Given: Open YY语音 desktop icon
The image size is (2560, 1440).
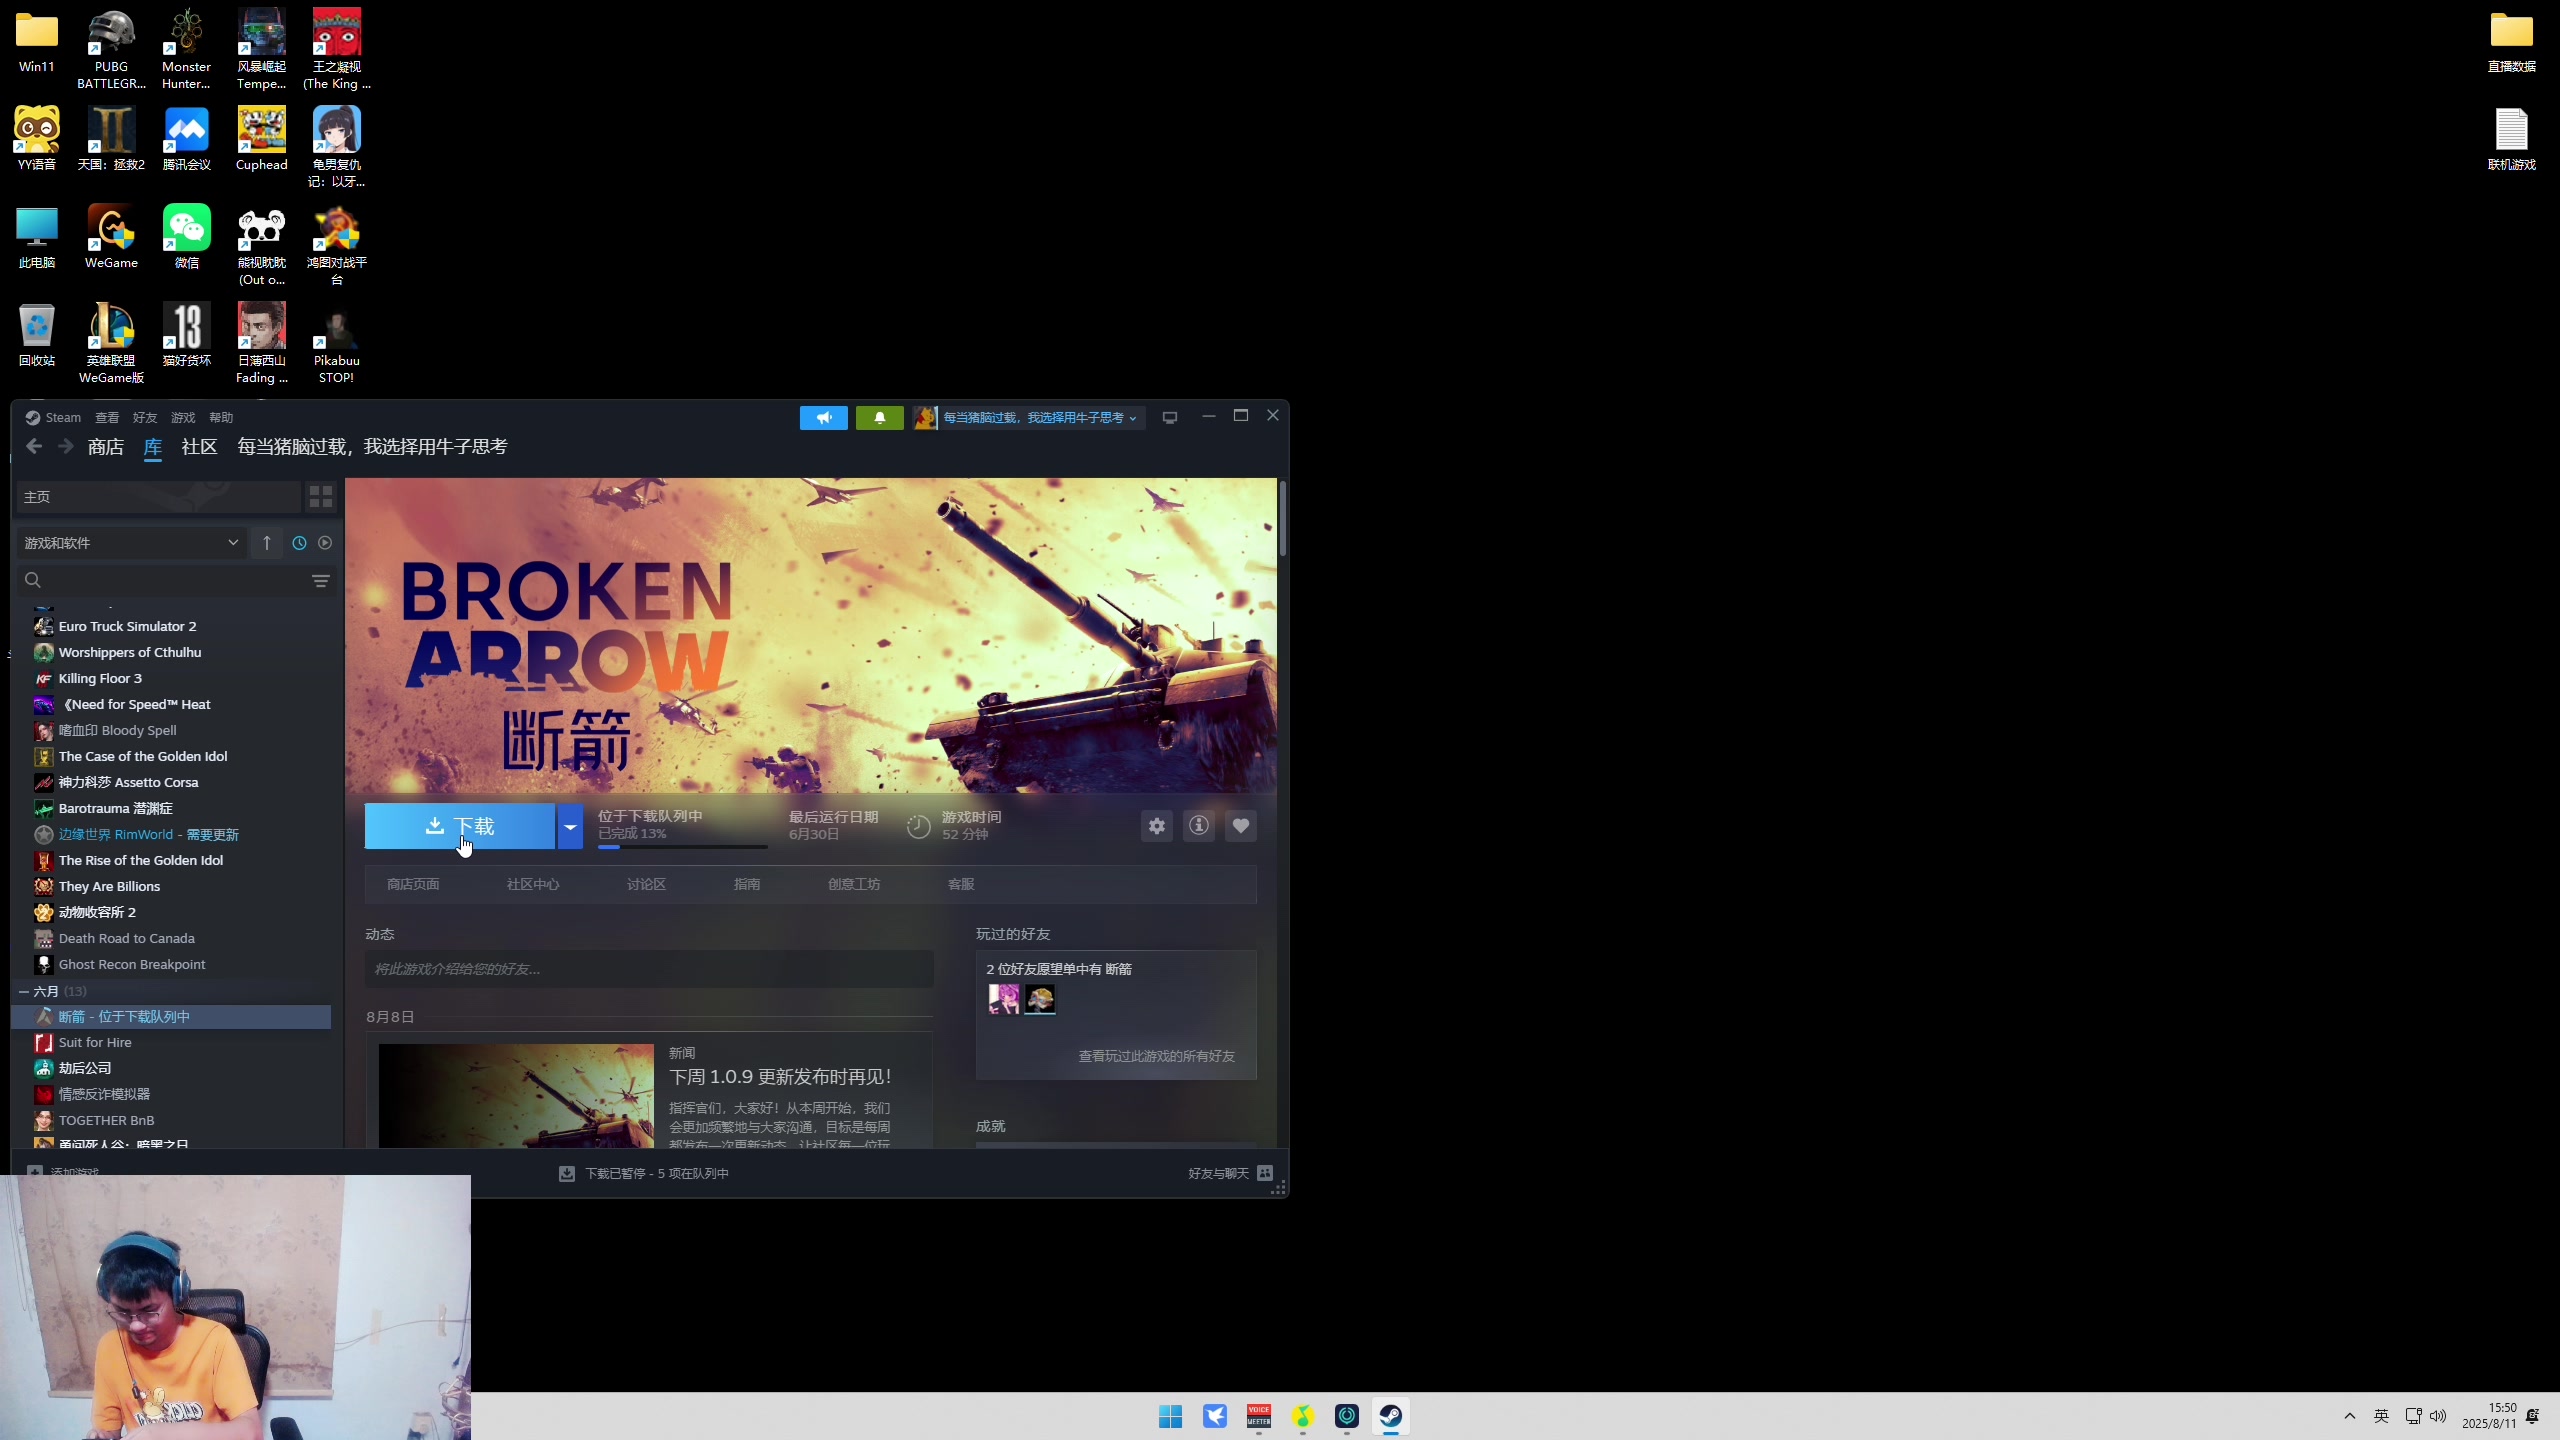Looking at the screenshot, I should pyautogui.click(x=36, y=140).
